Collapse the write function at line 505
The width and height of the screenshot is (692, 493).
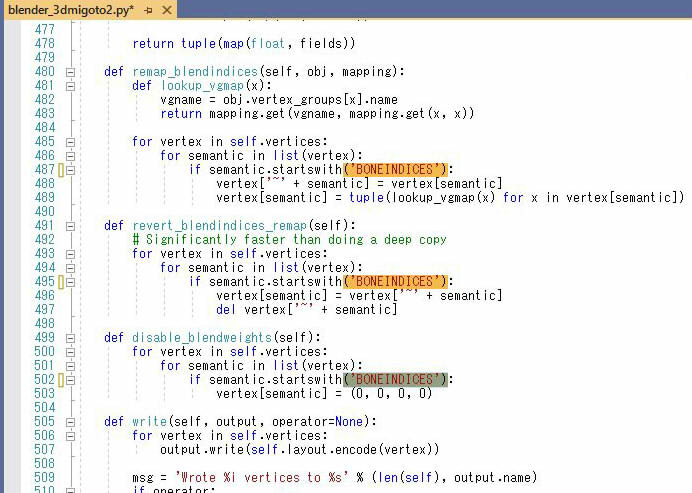pyautogui.click(x=70, y=422)
